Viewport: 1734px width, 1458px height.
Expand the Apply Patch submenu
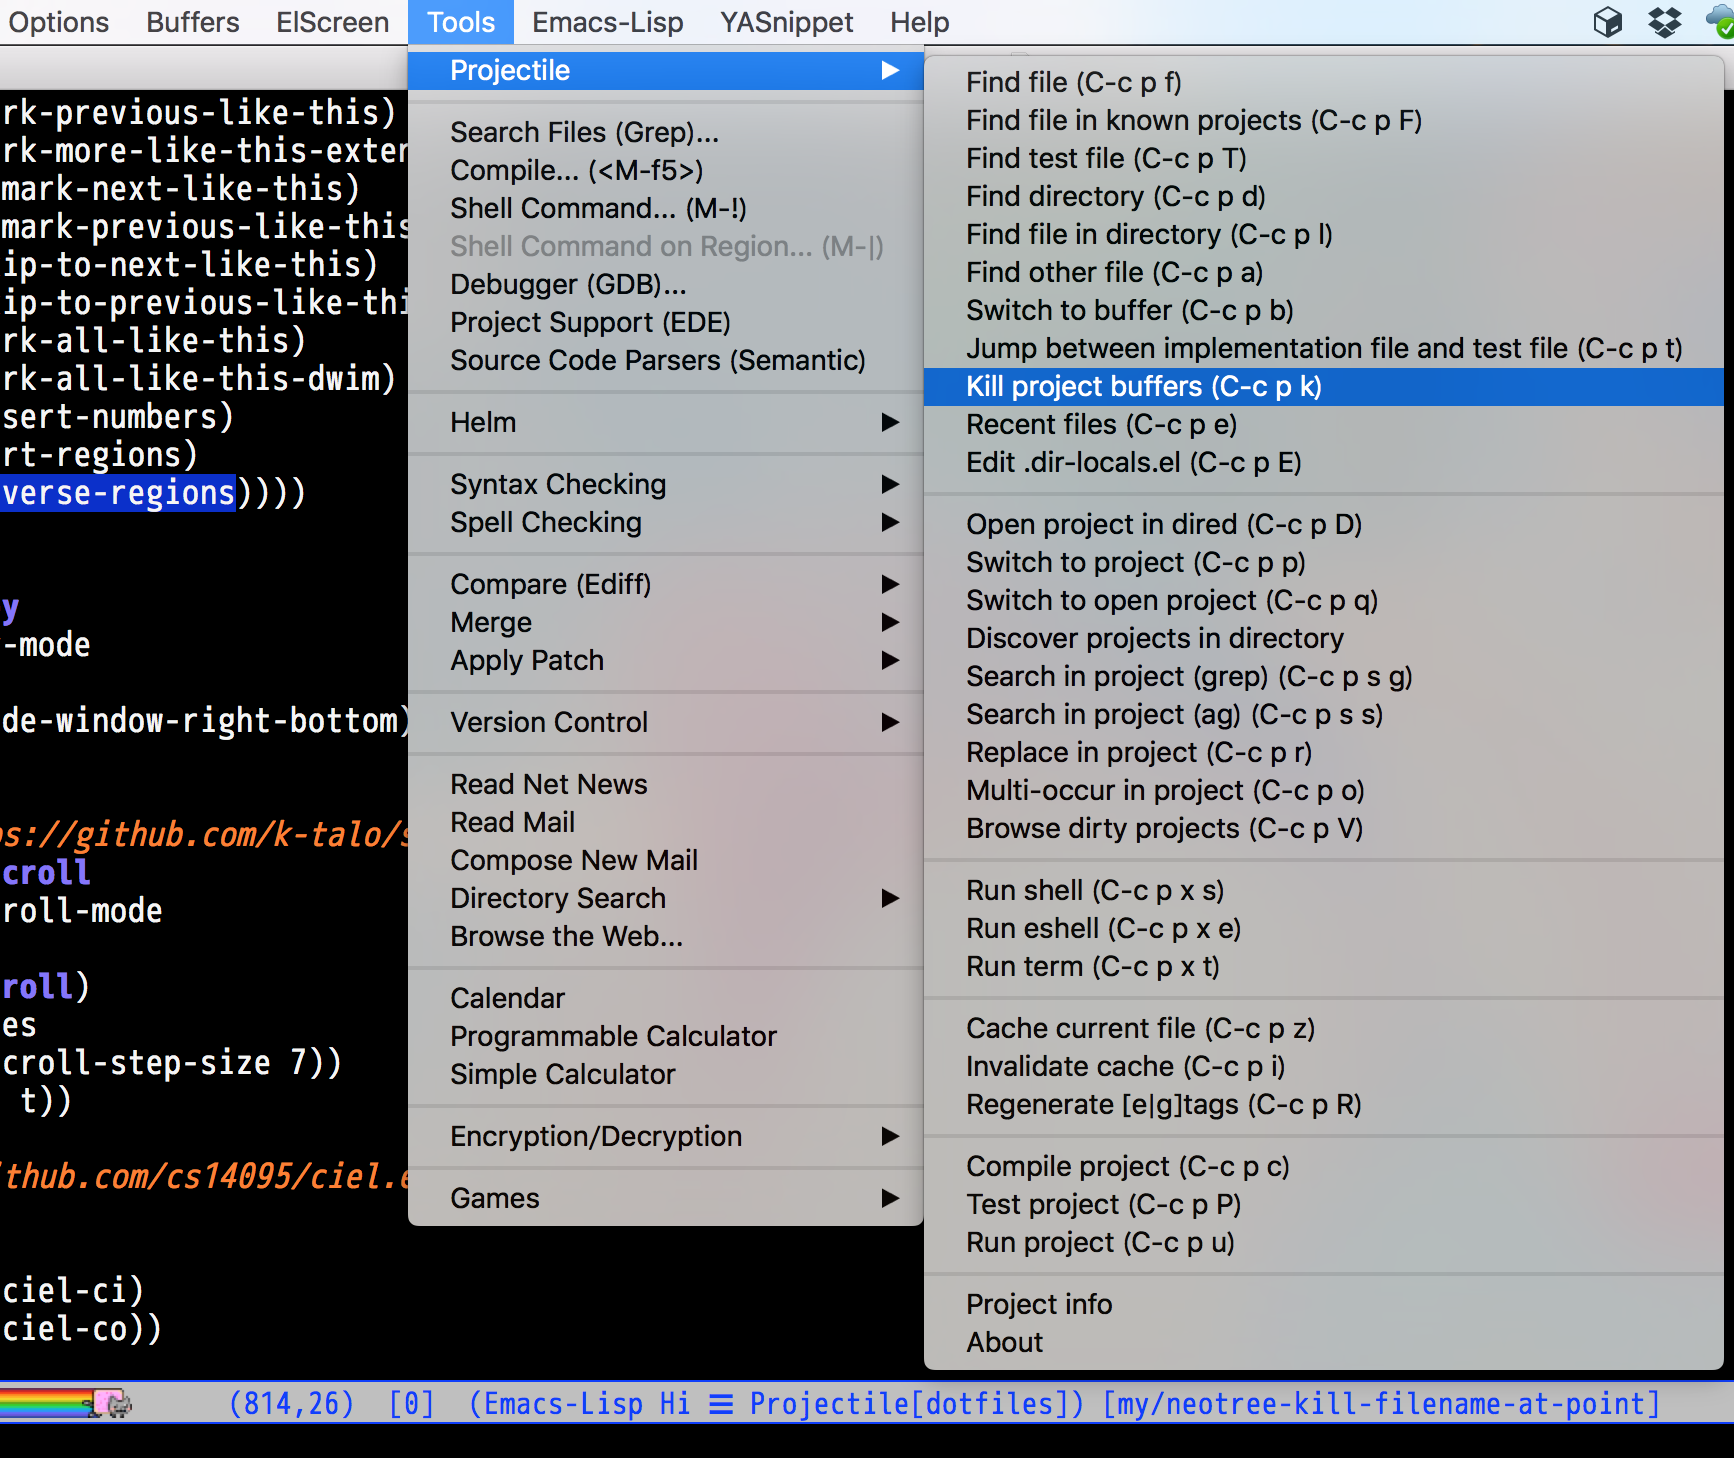(666, 660)
